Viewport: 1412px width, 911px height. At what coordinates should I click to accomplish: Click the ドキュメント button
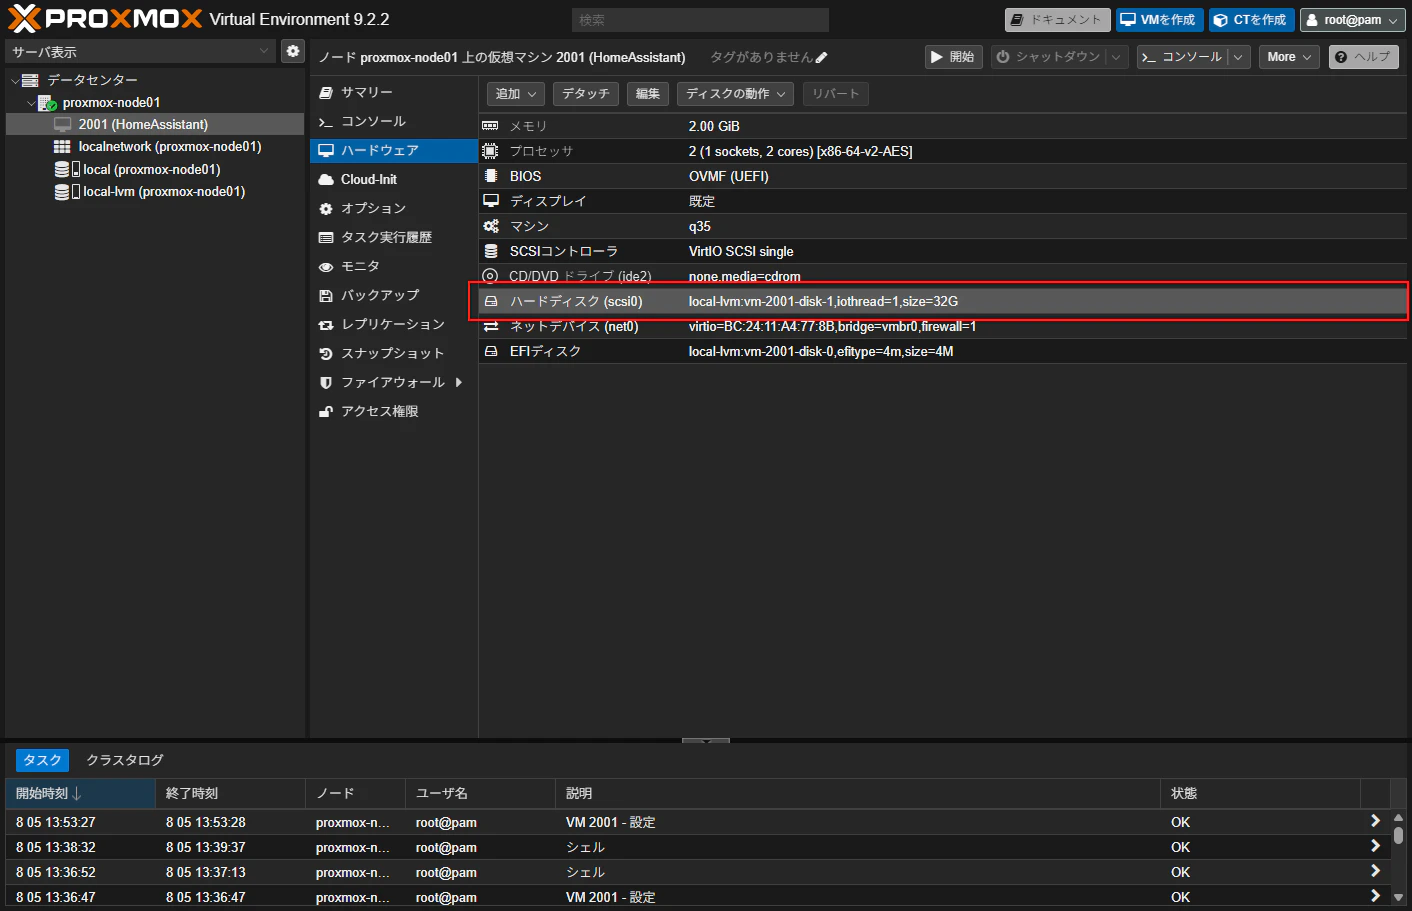click(1057, 20)
